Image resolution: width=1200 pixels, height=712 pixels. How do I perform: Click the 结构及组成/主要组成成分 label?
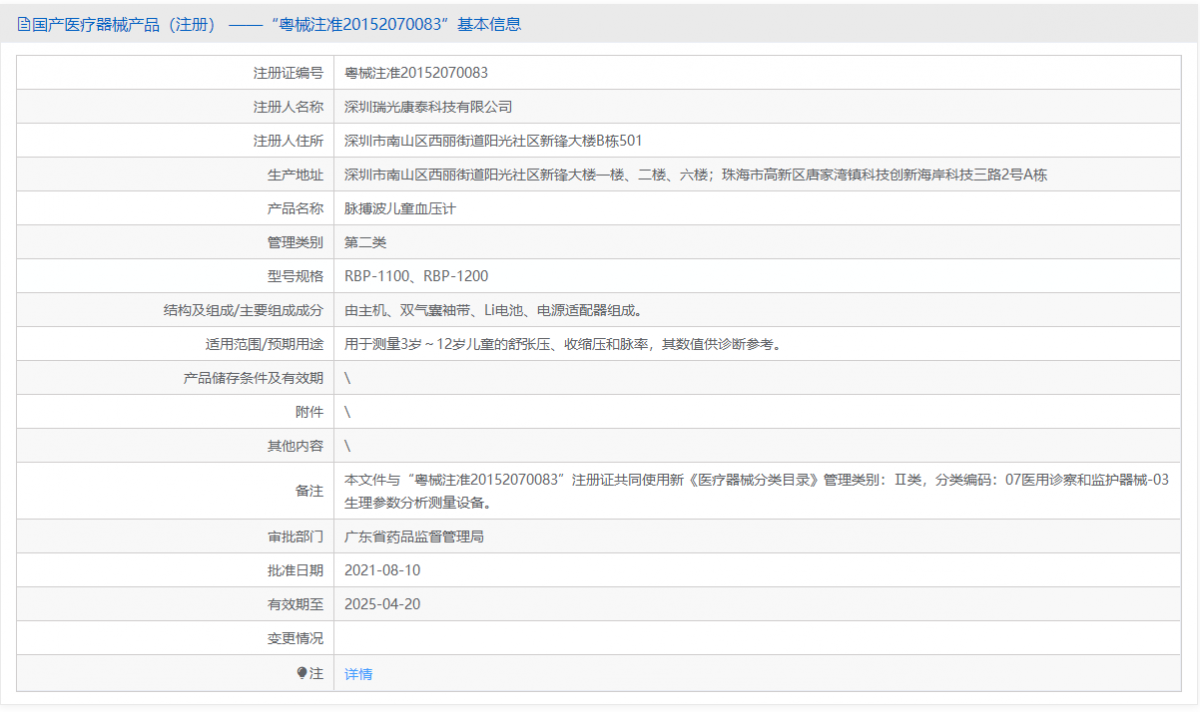pyautogui.click(x=244, y=310)
